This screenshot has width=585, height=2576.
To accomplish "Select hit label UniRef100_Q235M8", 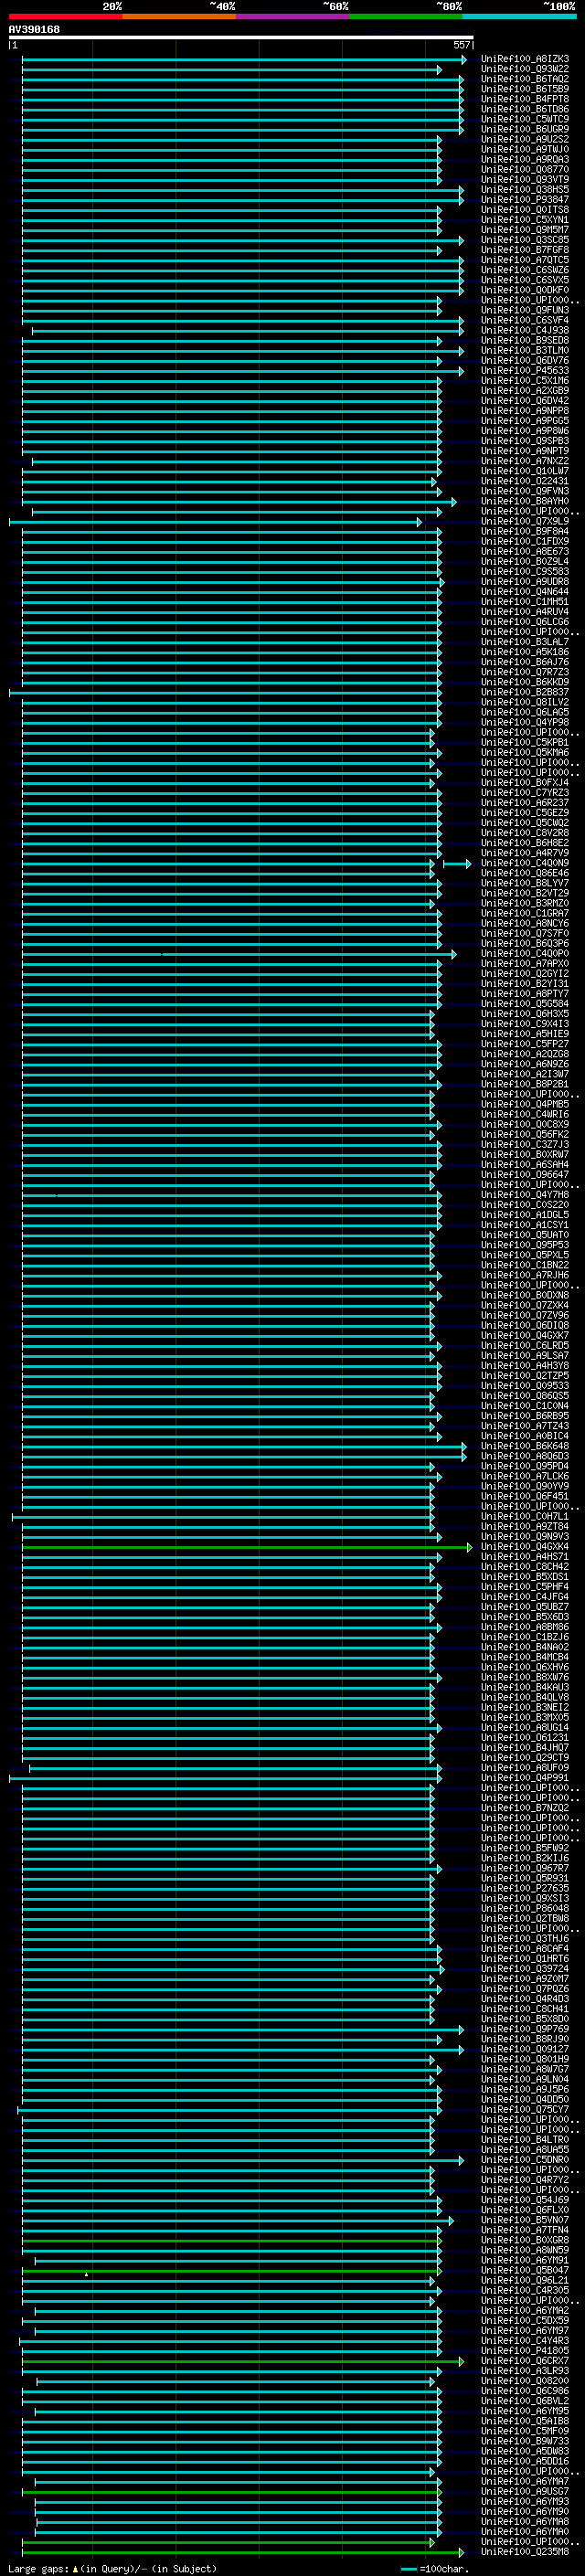I will (525, 2552).
